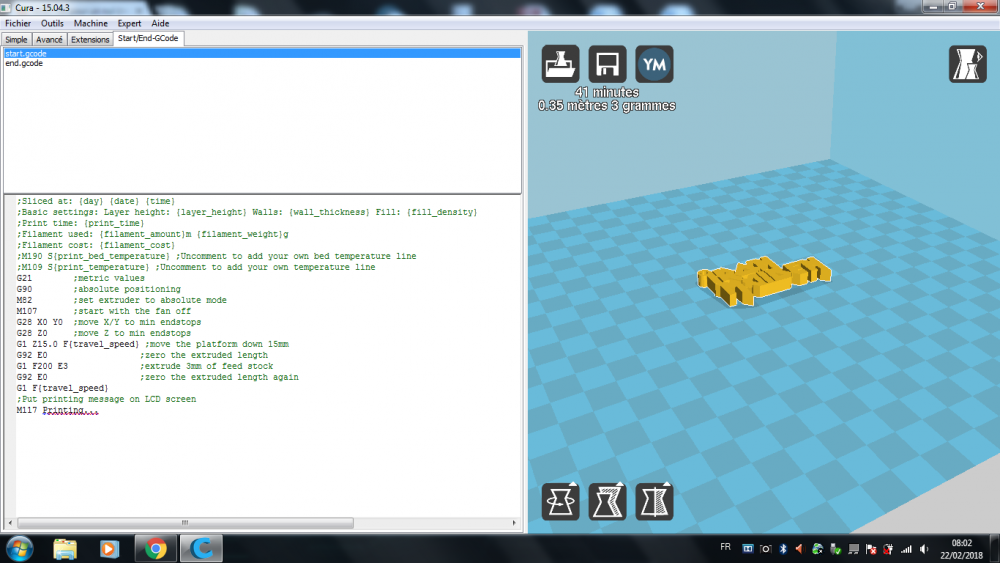Select the Rotate tool icon

coord(561,501)
